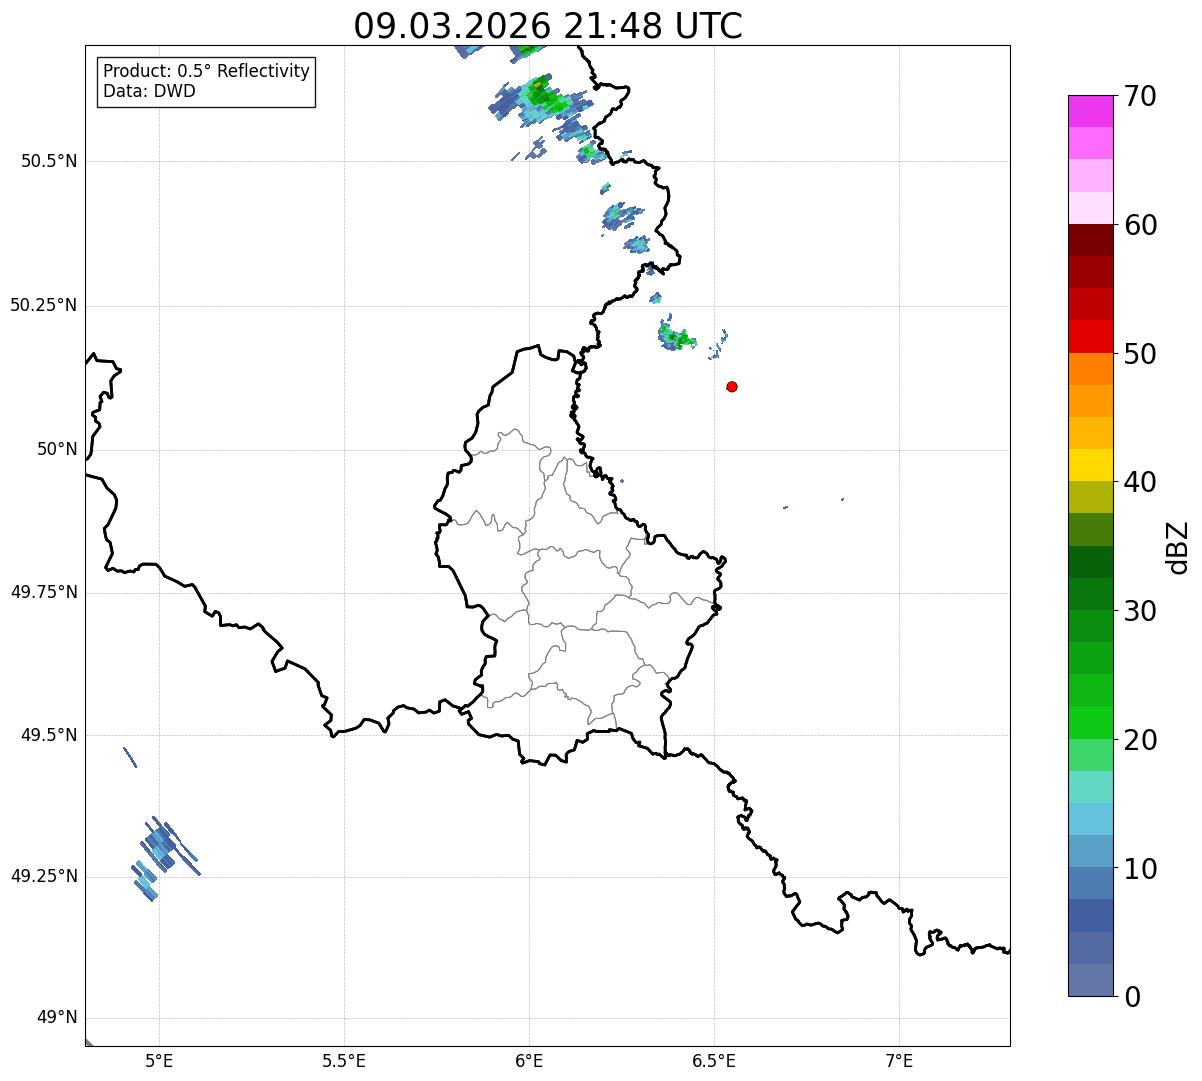Click the green radar echo northwest of the red dot
1202x1081 pixels.
676,334
